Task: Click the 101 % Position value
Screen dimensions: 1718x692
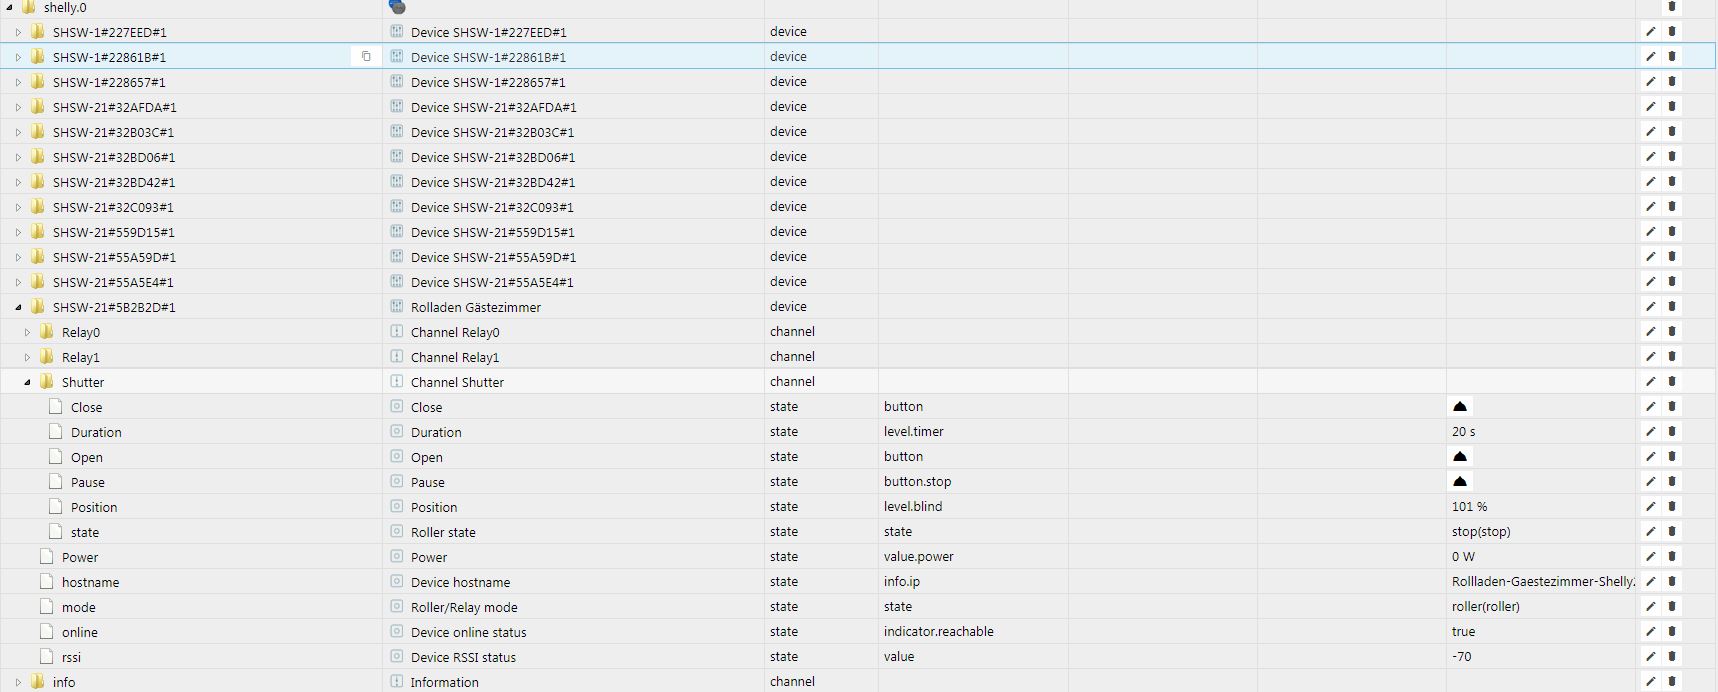Action: pos(1469,507)
